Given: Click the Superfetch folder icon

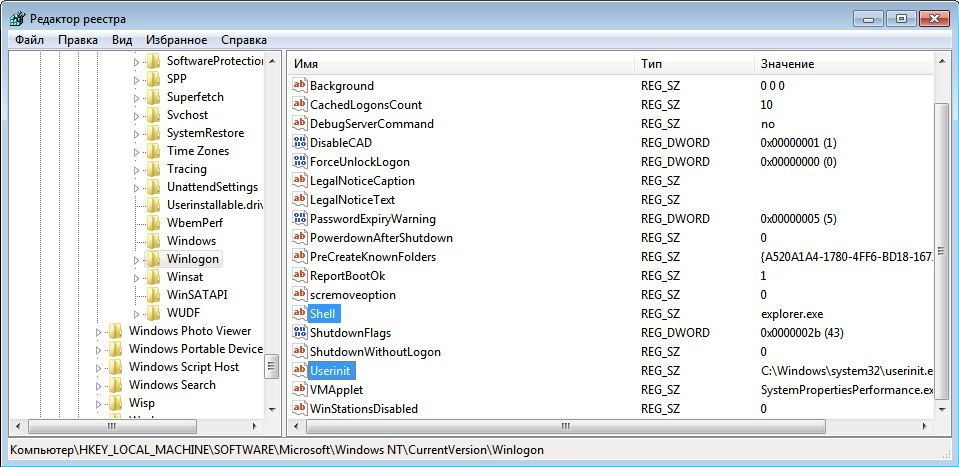Looking at the screenshot, I should pyautogui.click(x=153, y=97).
